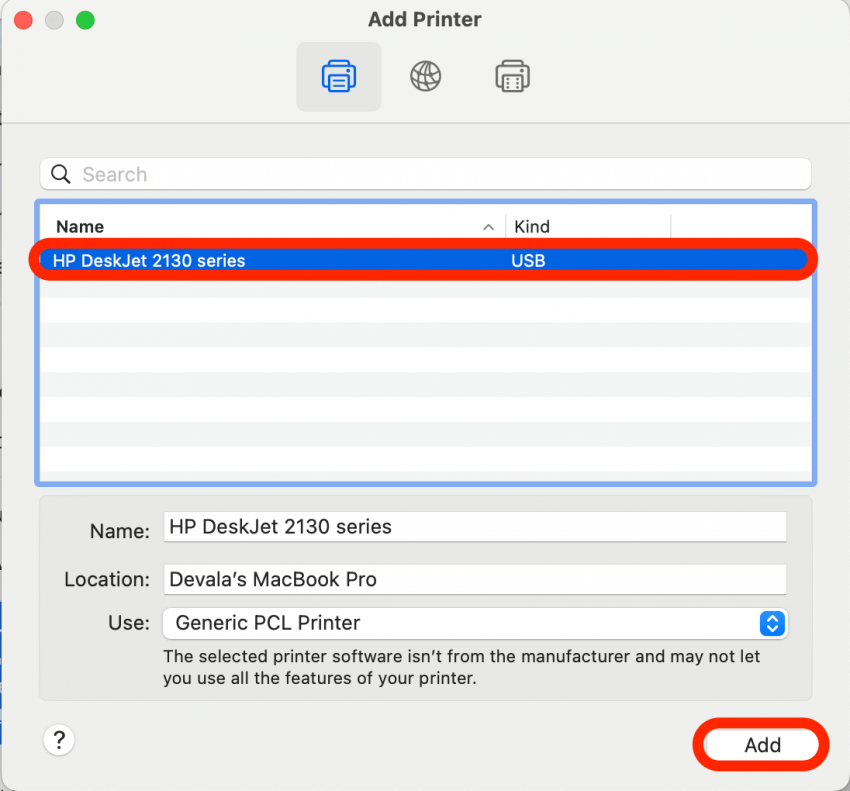Click the question mark help button
The height and width of the screenshot is (791, 850).
(x=59, y=740)
